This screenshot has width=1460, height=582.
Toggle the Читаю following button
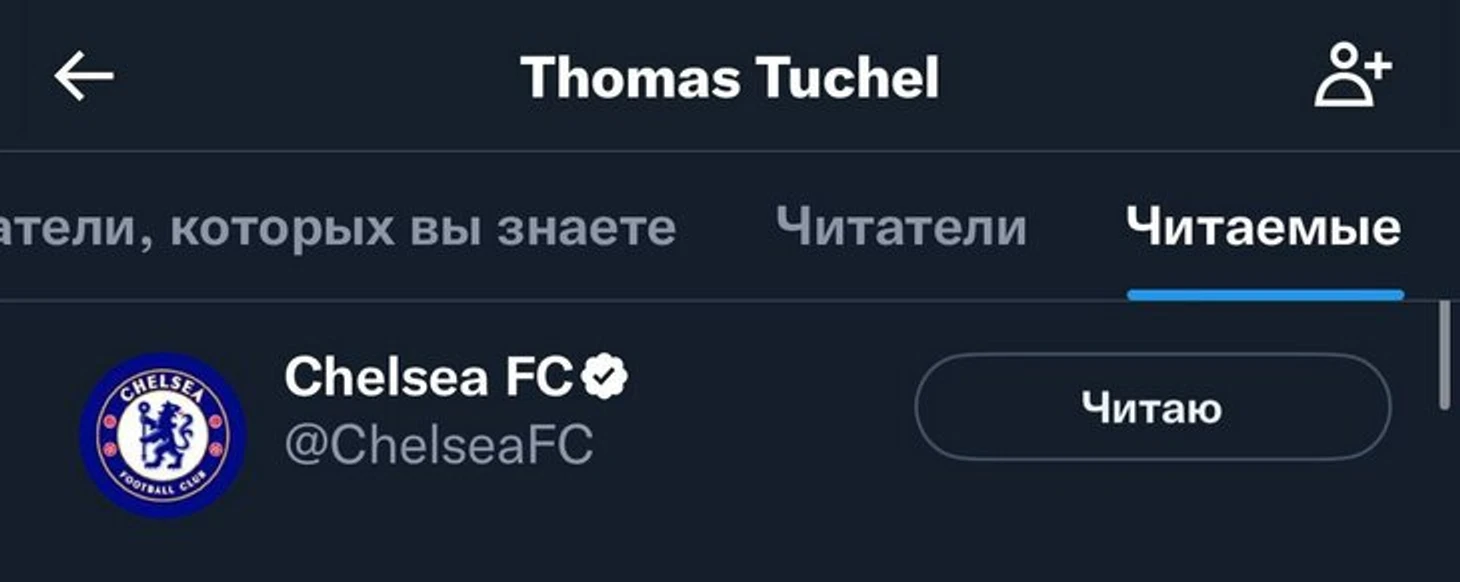tap(1152, 407)
